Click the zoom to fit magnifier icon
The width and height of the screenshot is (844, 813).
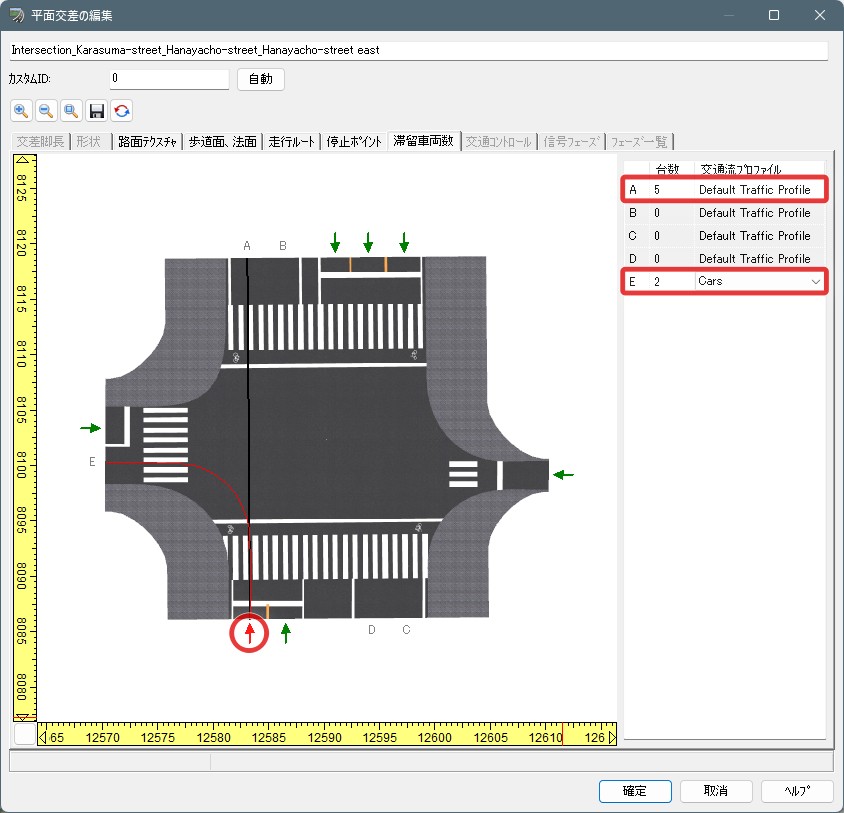click(x=71, y=111)
